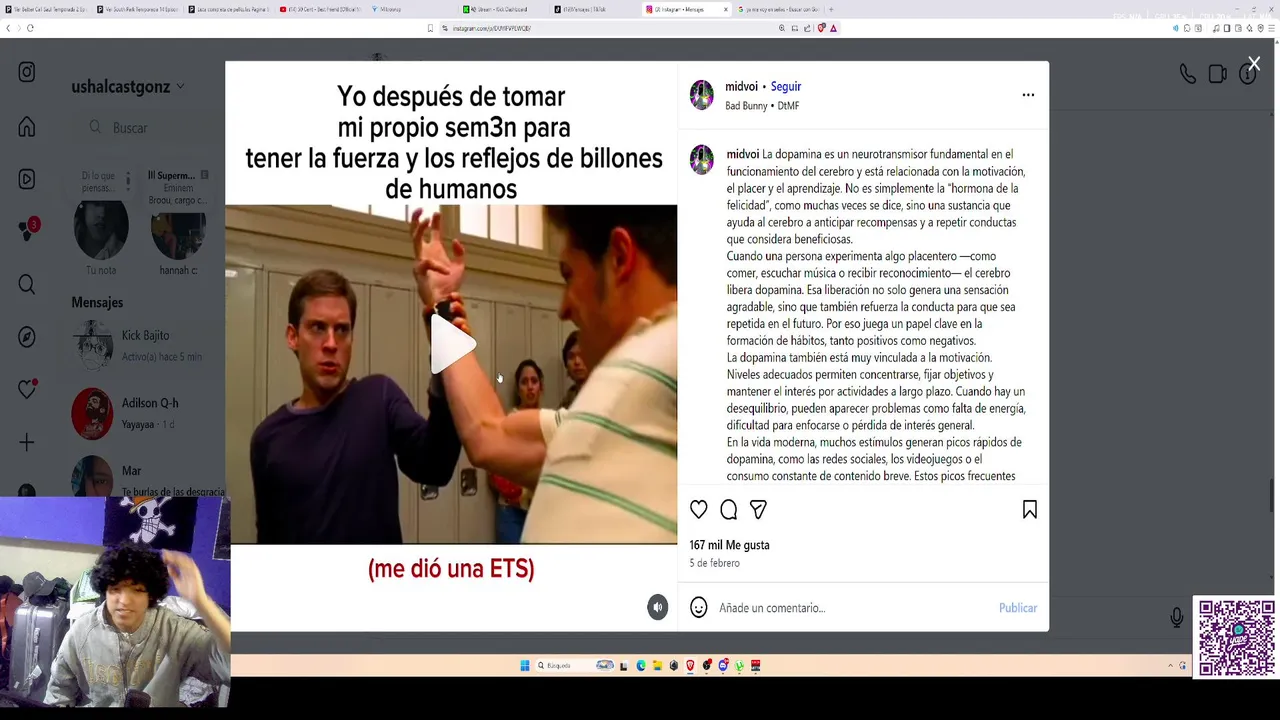Viewport: 1280px width, 720px height.
Task: Click the Brave Shields lion icon
Action: tap(821, 28)
